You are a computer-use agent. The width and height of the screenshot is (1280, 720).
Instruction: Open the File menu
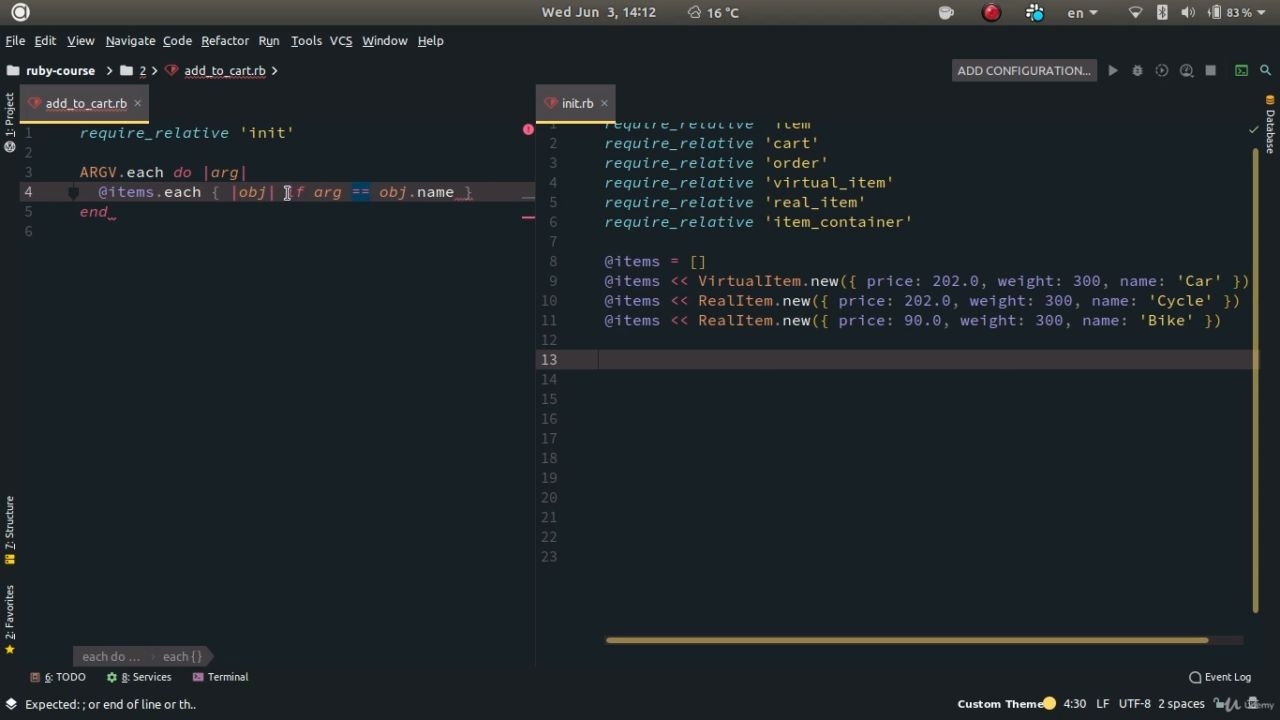coord(15,41)
